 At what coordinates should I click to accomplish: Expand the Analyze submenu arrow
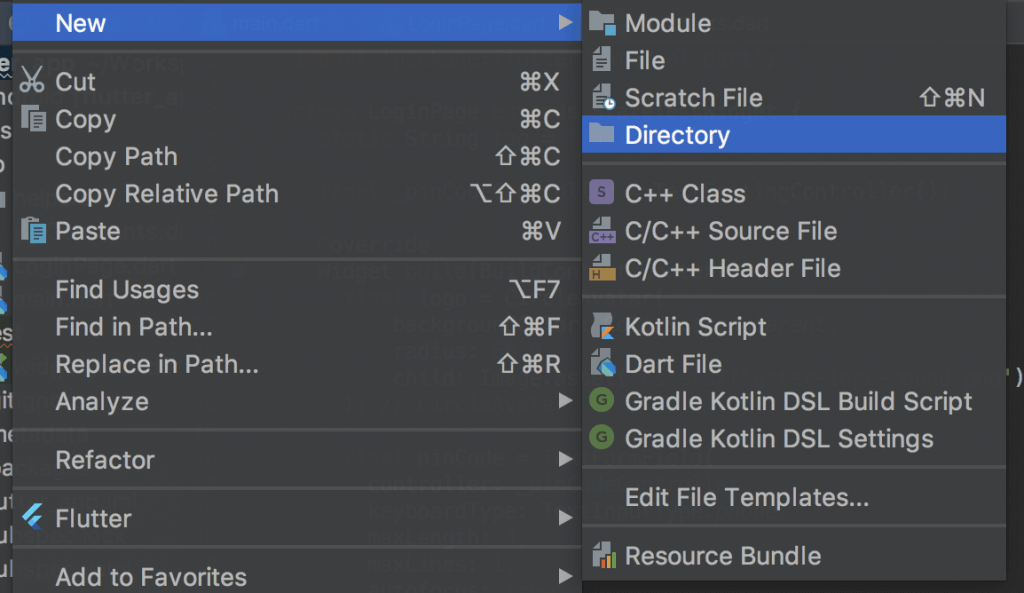pos(567,402)
